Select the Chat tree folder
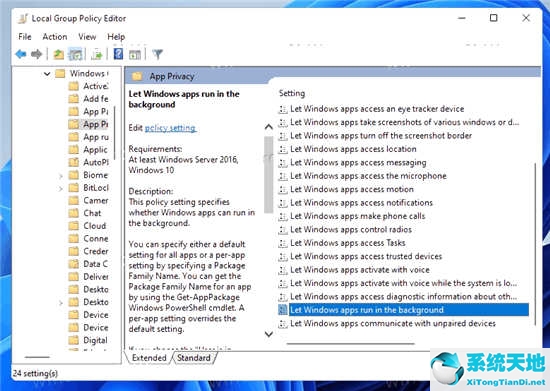The width and height of the screenshot is (550, 391). (85, 213)
